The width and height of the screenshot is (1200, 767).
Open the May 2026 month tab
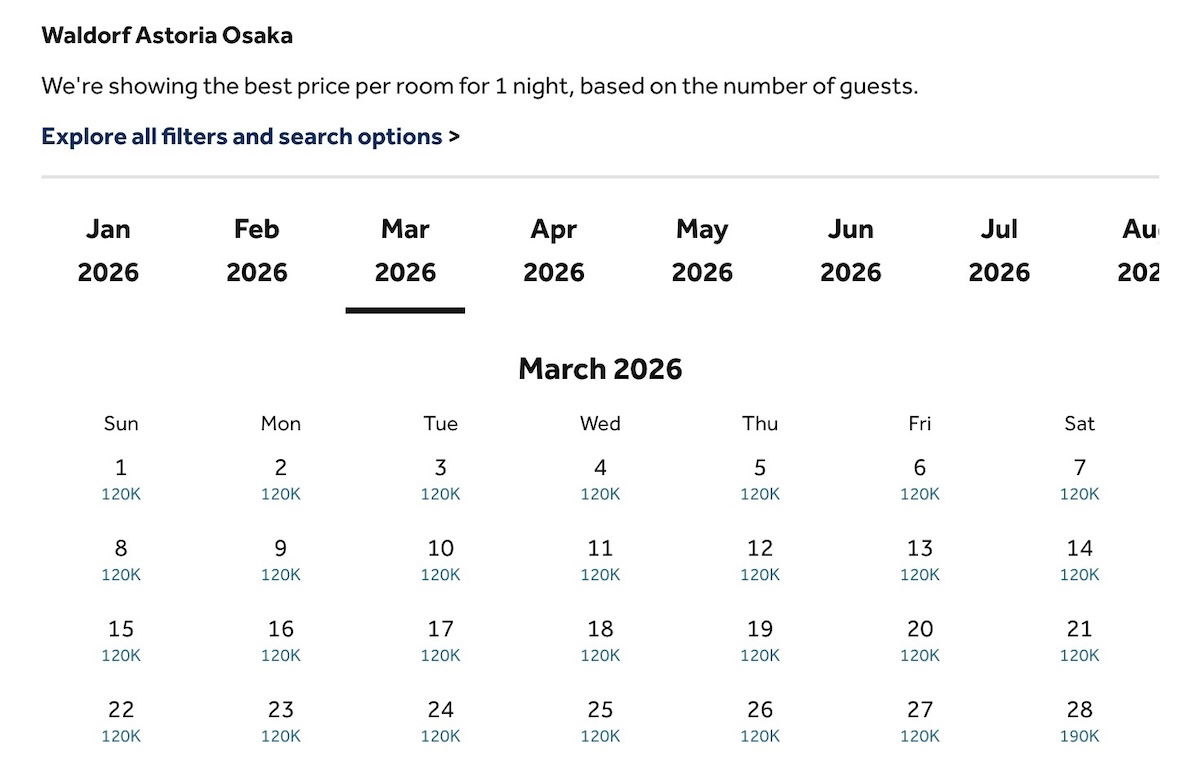(702, 251)
